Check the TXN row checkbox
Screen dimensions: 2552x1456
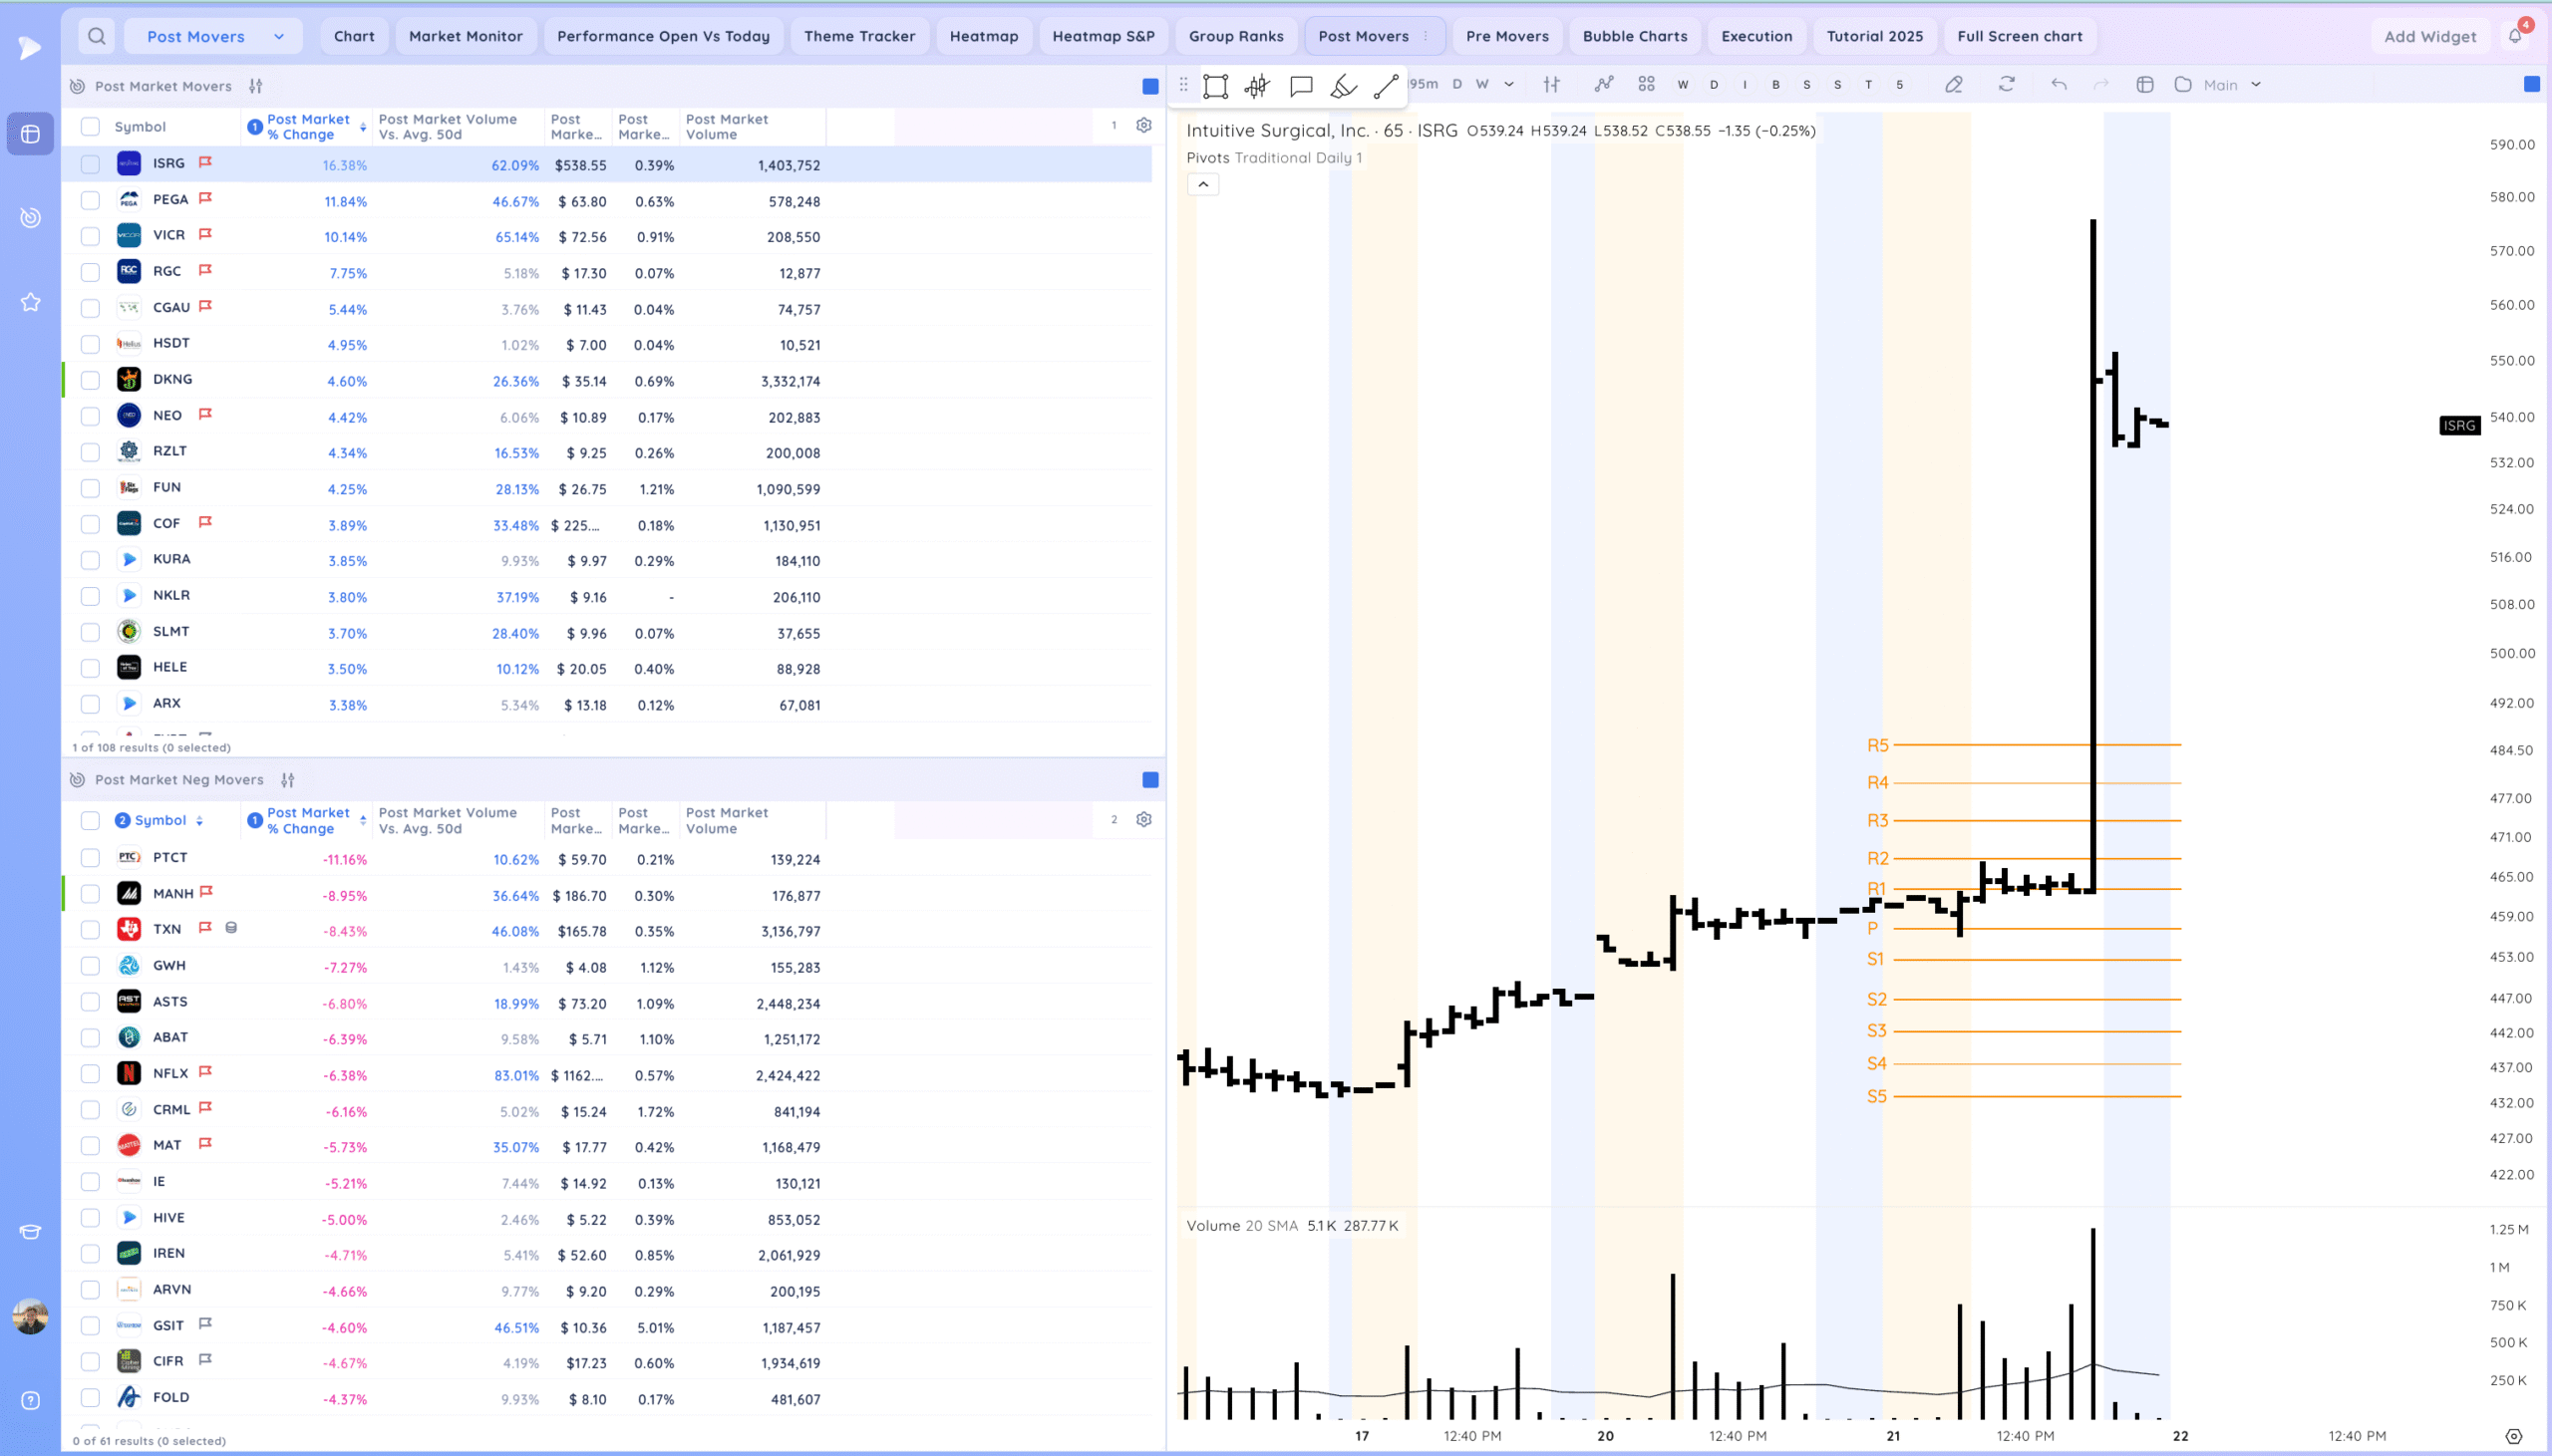90,930
